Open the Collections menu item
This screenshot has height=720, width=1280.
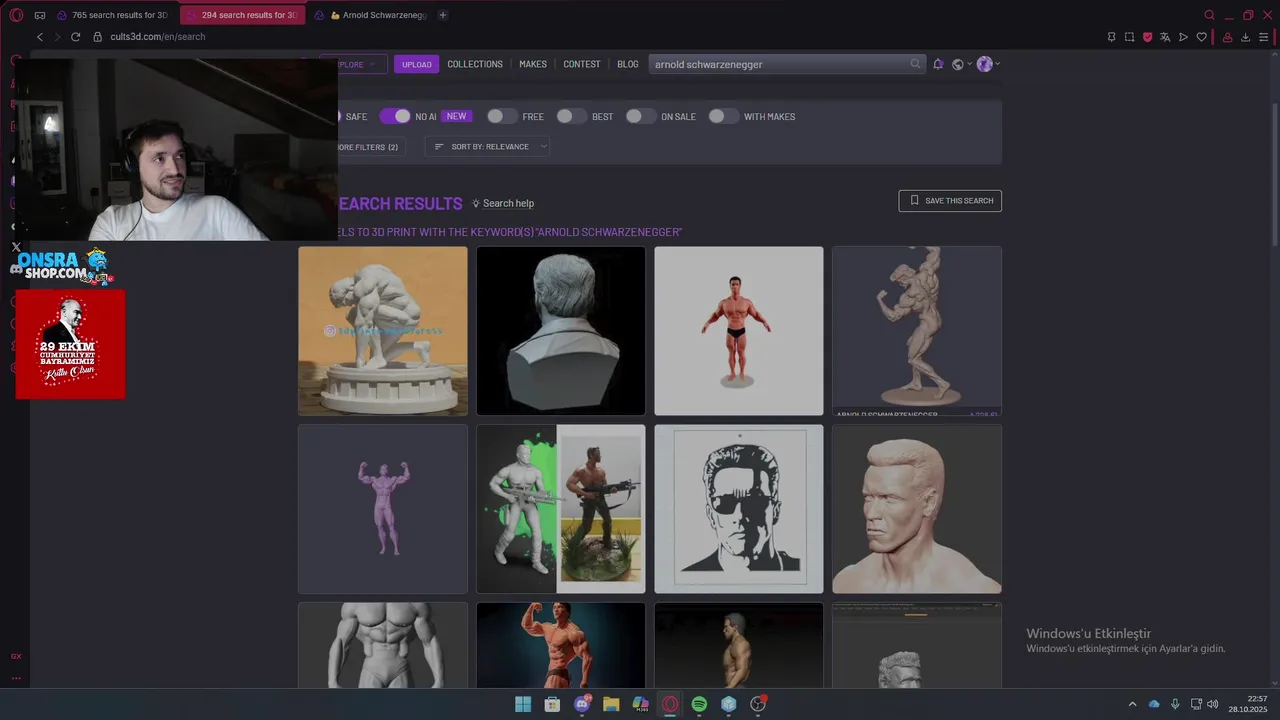point(475,64)
